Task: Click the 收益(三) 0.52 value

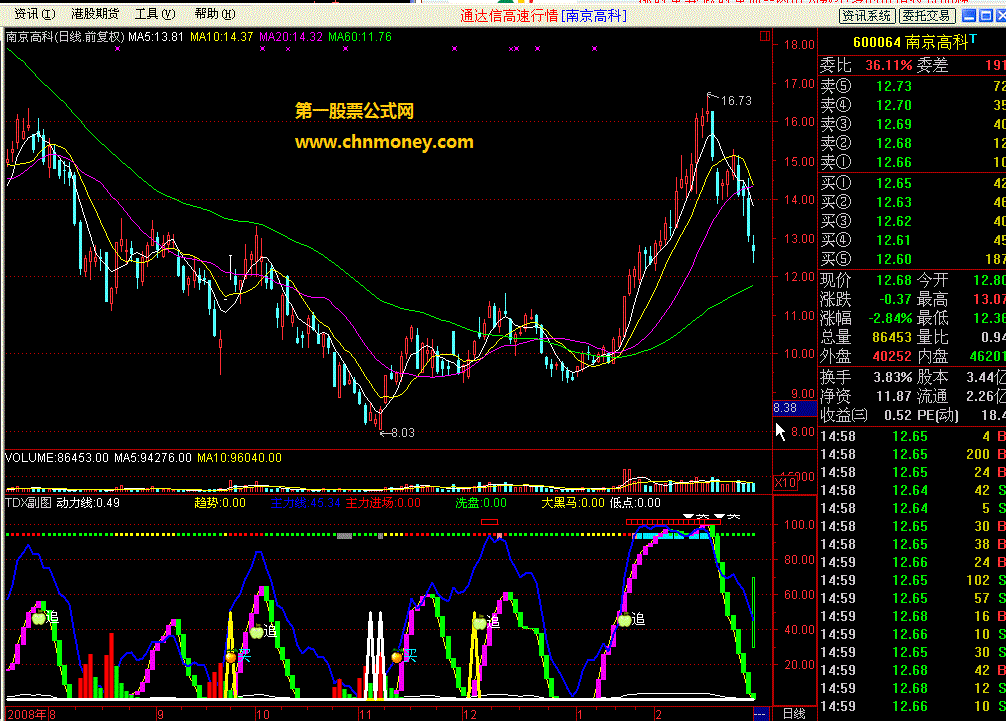Action: click(898, 416)
